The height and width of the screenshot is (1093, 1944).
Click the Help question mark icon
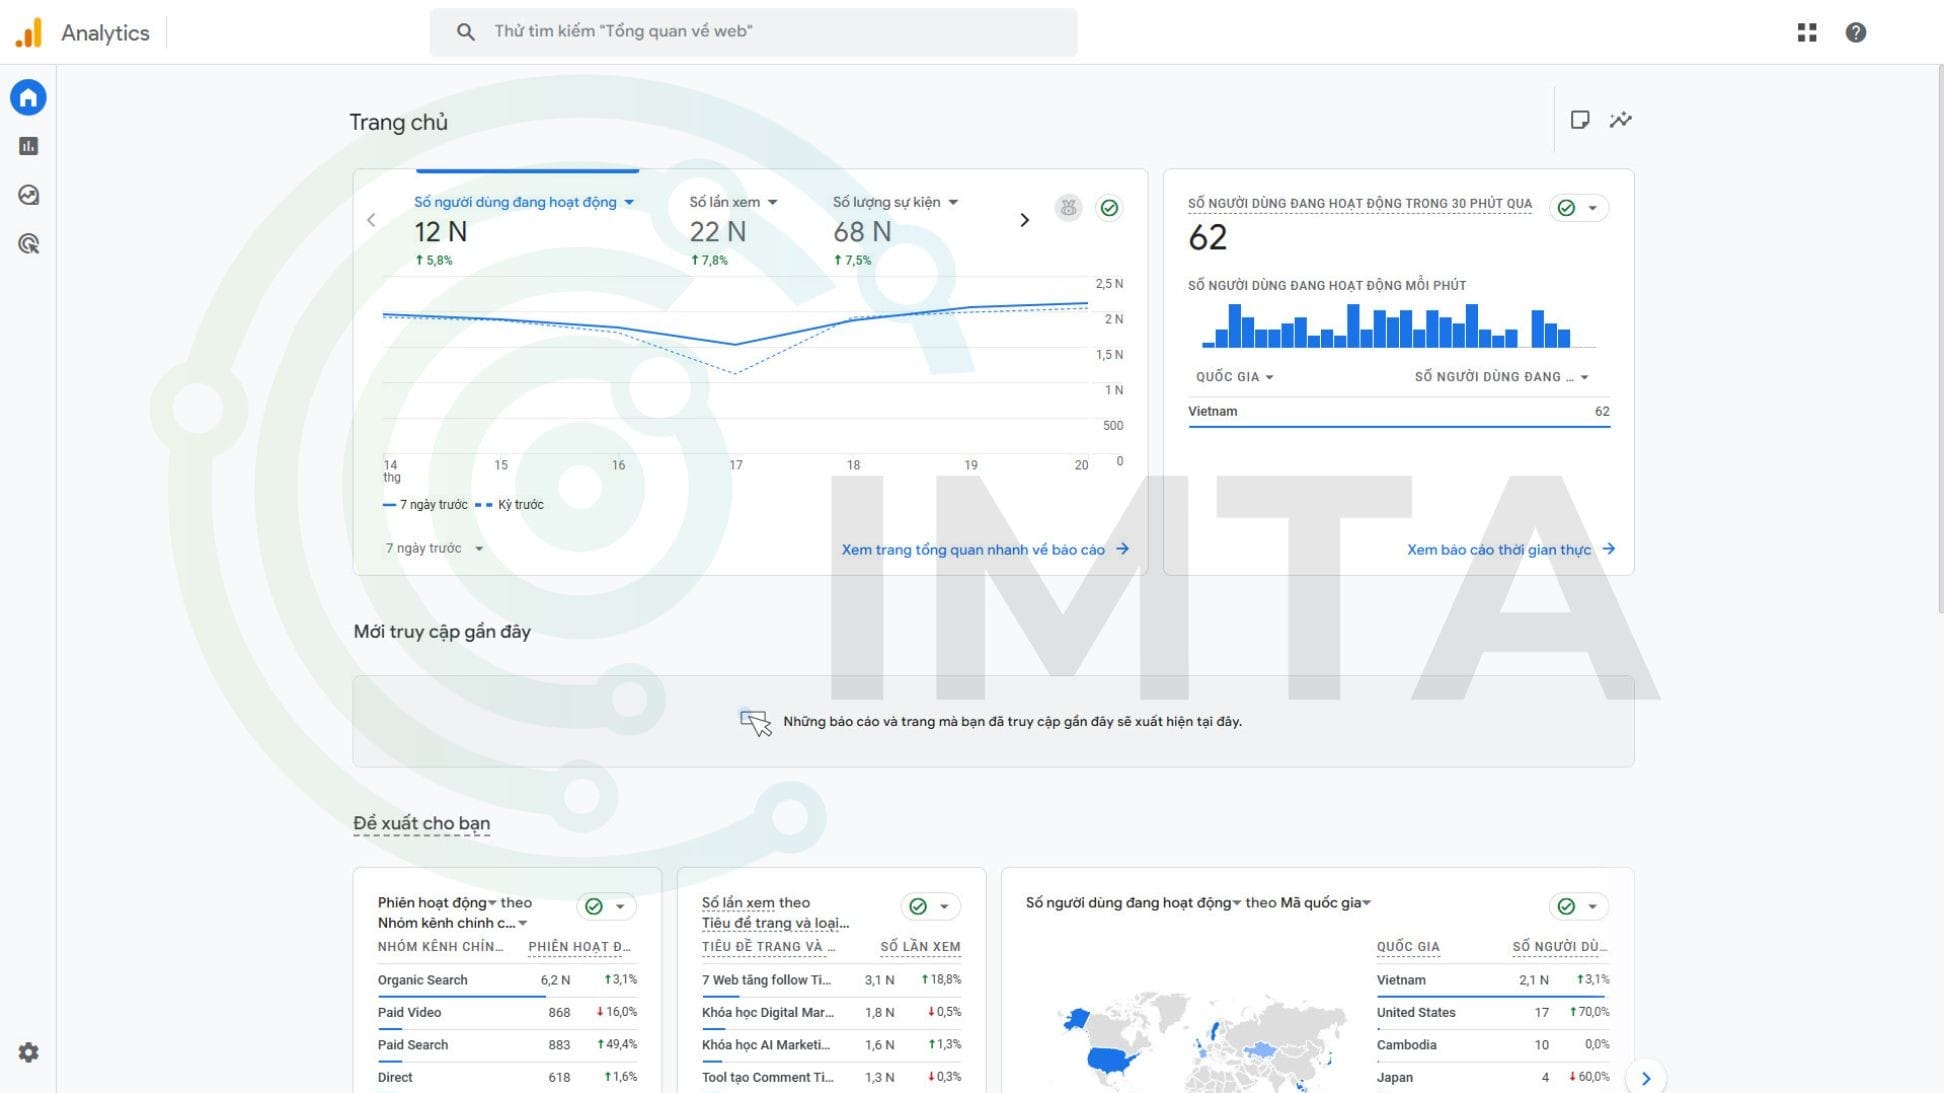(x=1855, y=31)
